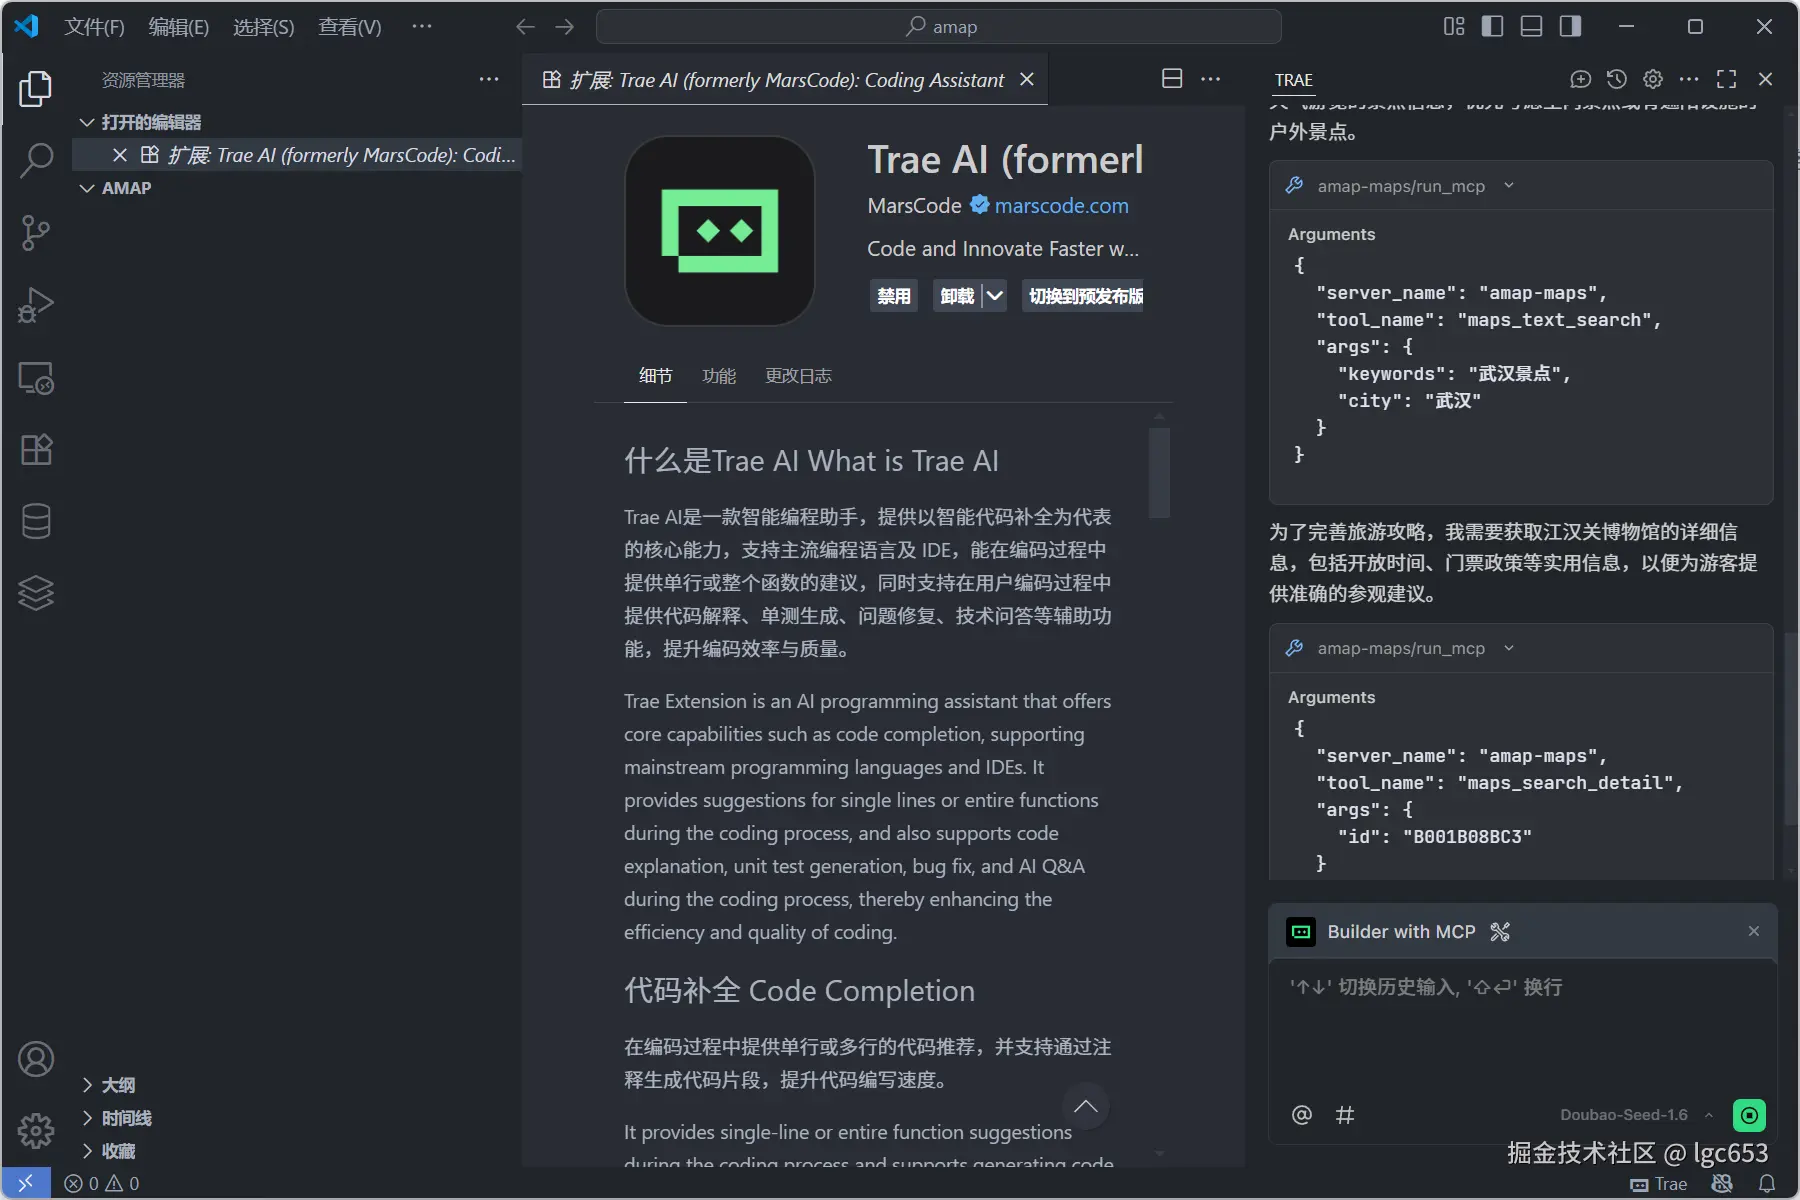
Task: Toggle the primary side bar from the title bar
Action: (x=1492, y=27)
